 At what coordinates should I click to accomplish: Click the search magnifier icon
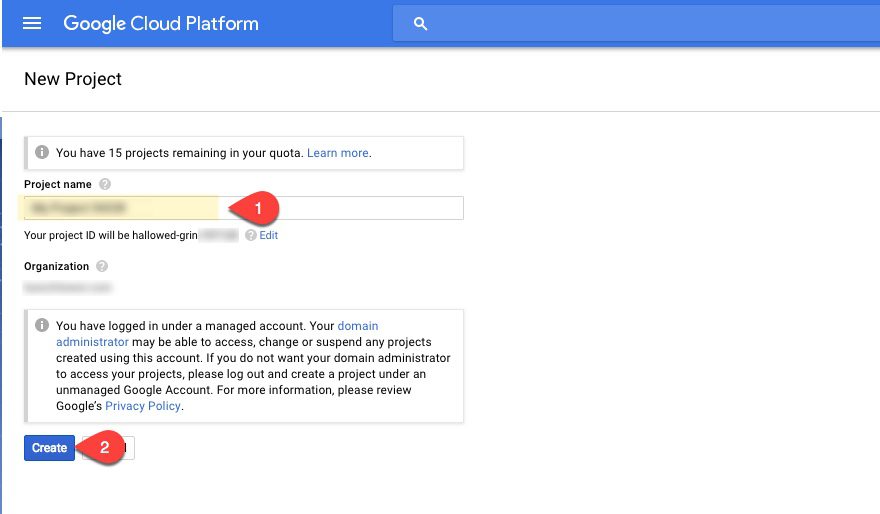pos(420,24)
